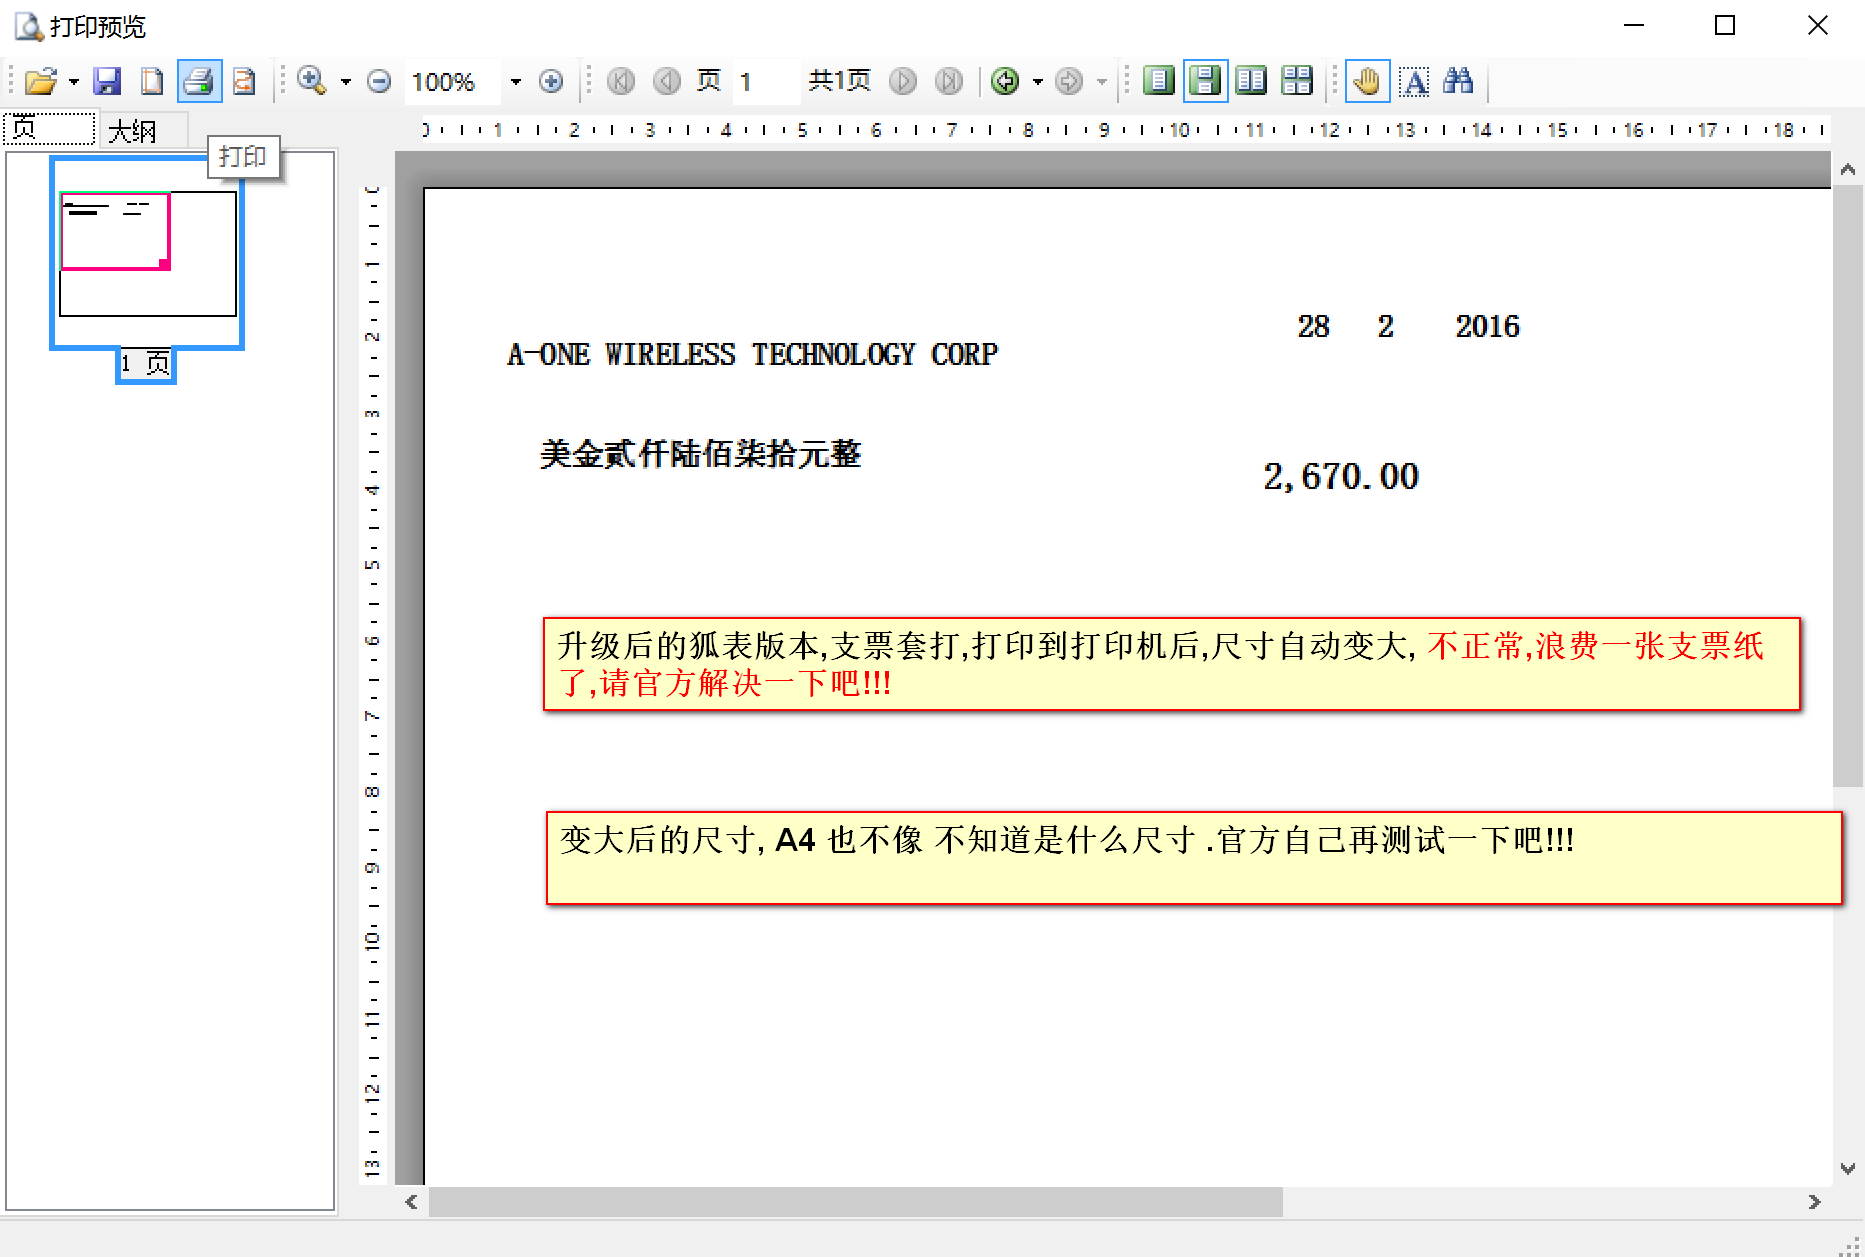Click the A-ONE WIRELESS TECHNOLOGY CORP text
The height and width of the screenshot is (1257, 1865).
click(x=752, y=355)
